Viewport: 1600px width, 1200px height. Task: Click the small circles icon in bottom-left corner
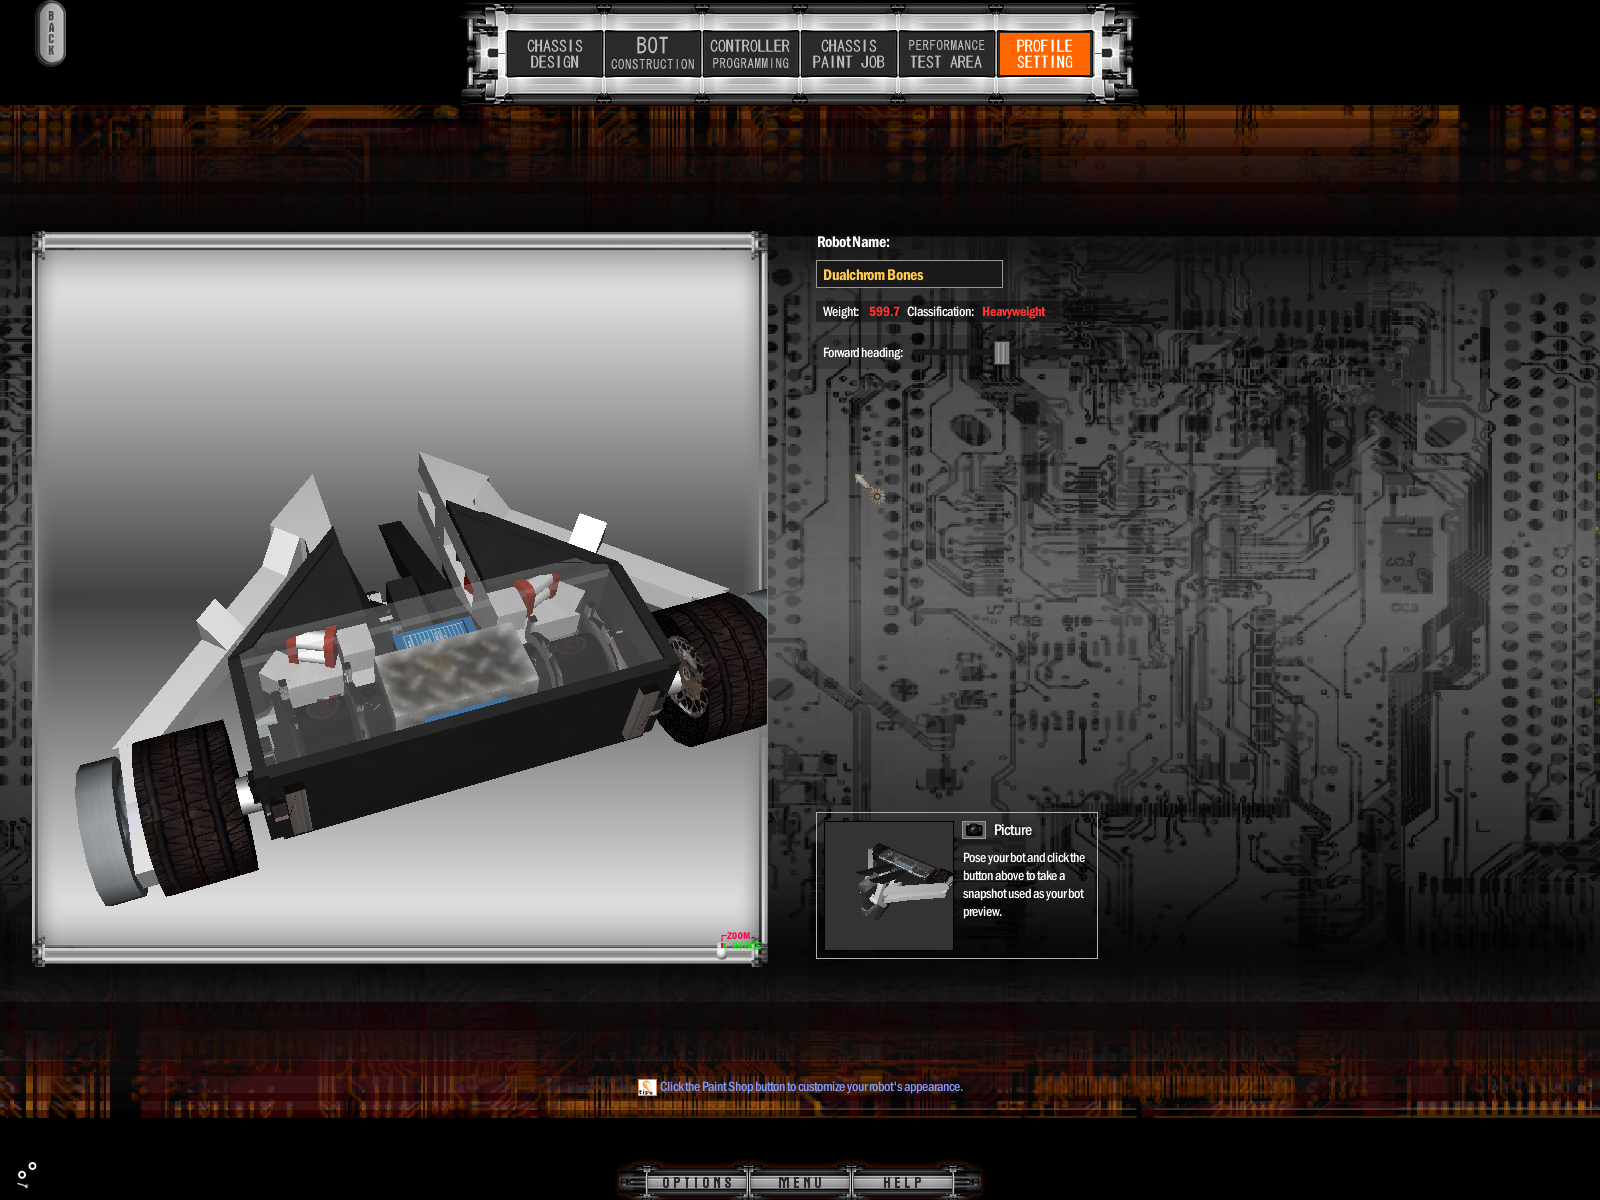[27, 1174]
